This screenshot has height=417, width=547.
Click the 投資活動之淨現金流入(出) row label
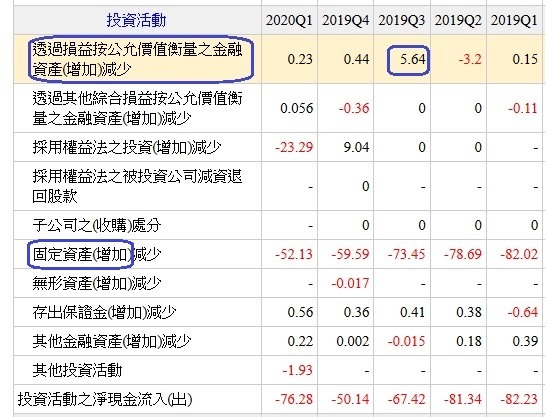pos(105,400)
